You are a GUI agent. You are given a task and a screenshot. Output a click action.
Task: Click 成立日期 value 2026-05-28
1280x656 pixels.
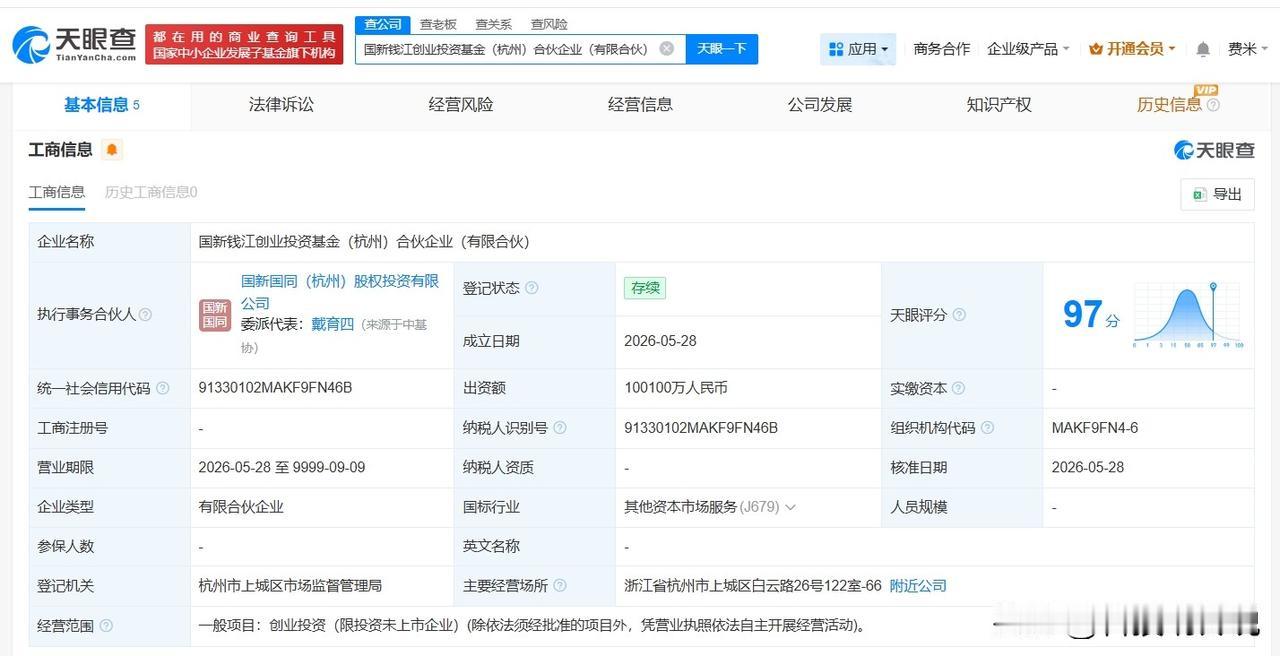[x=660, y=341]
